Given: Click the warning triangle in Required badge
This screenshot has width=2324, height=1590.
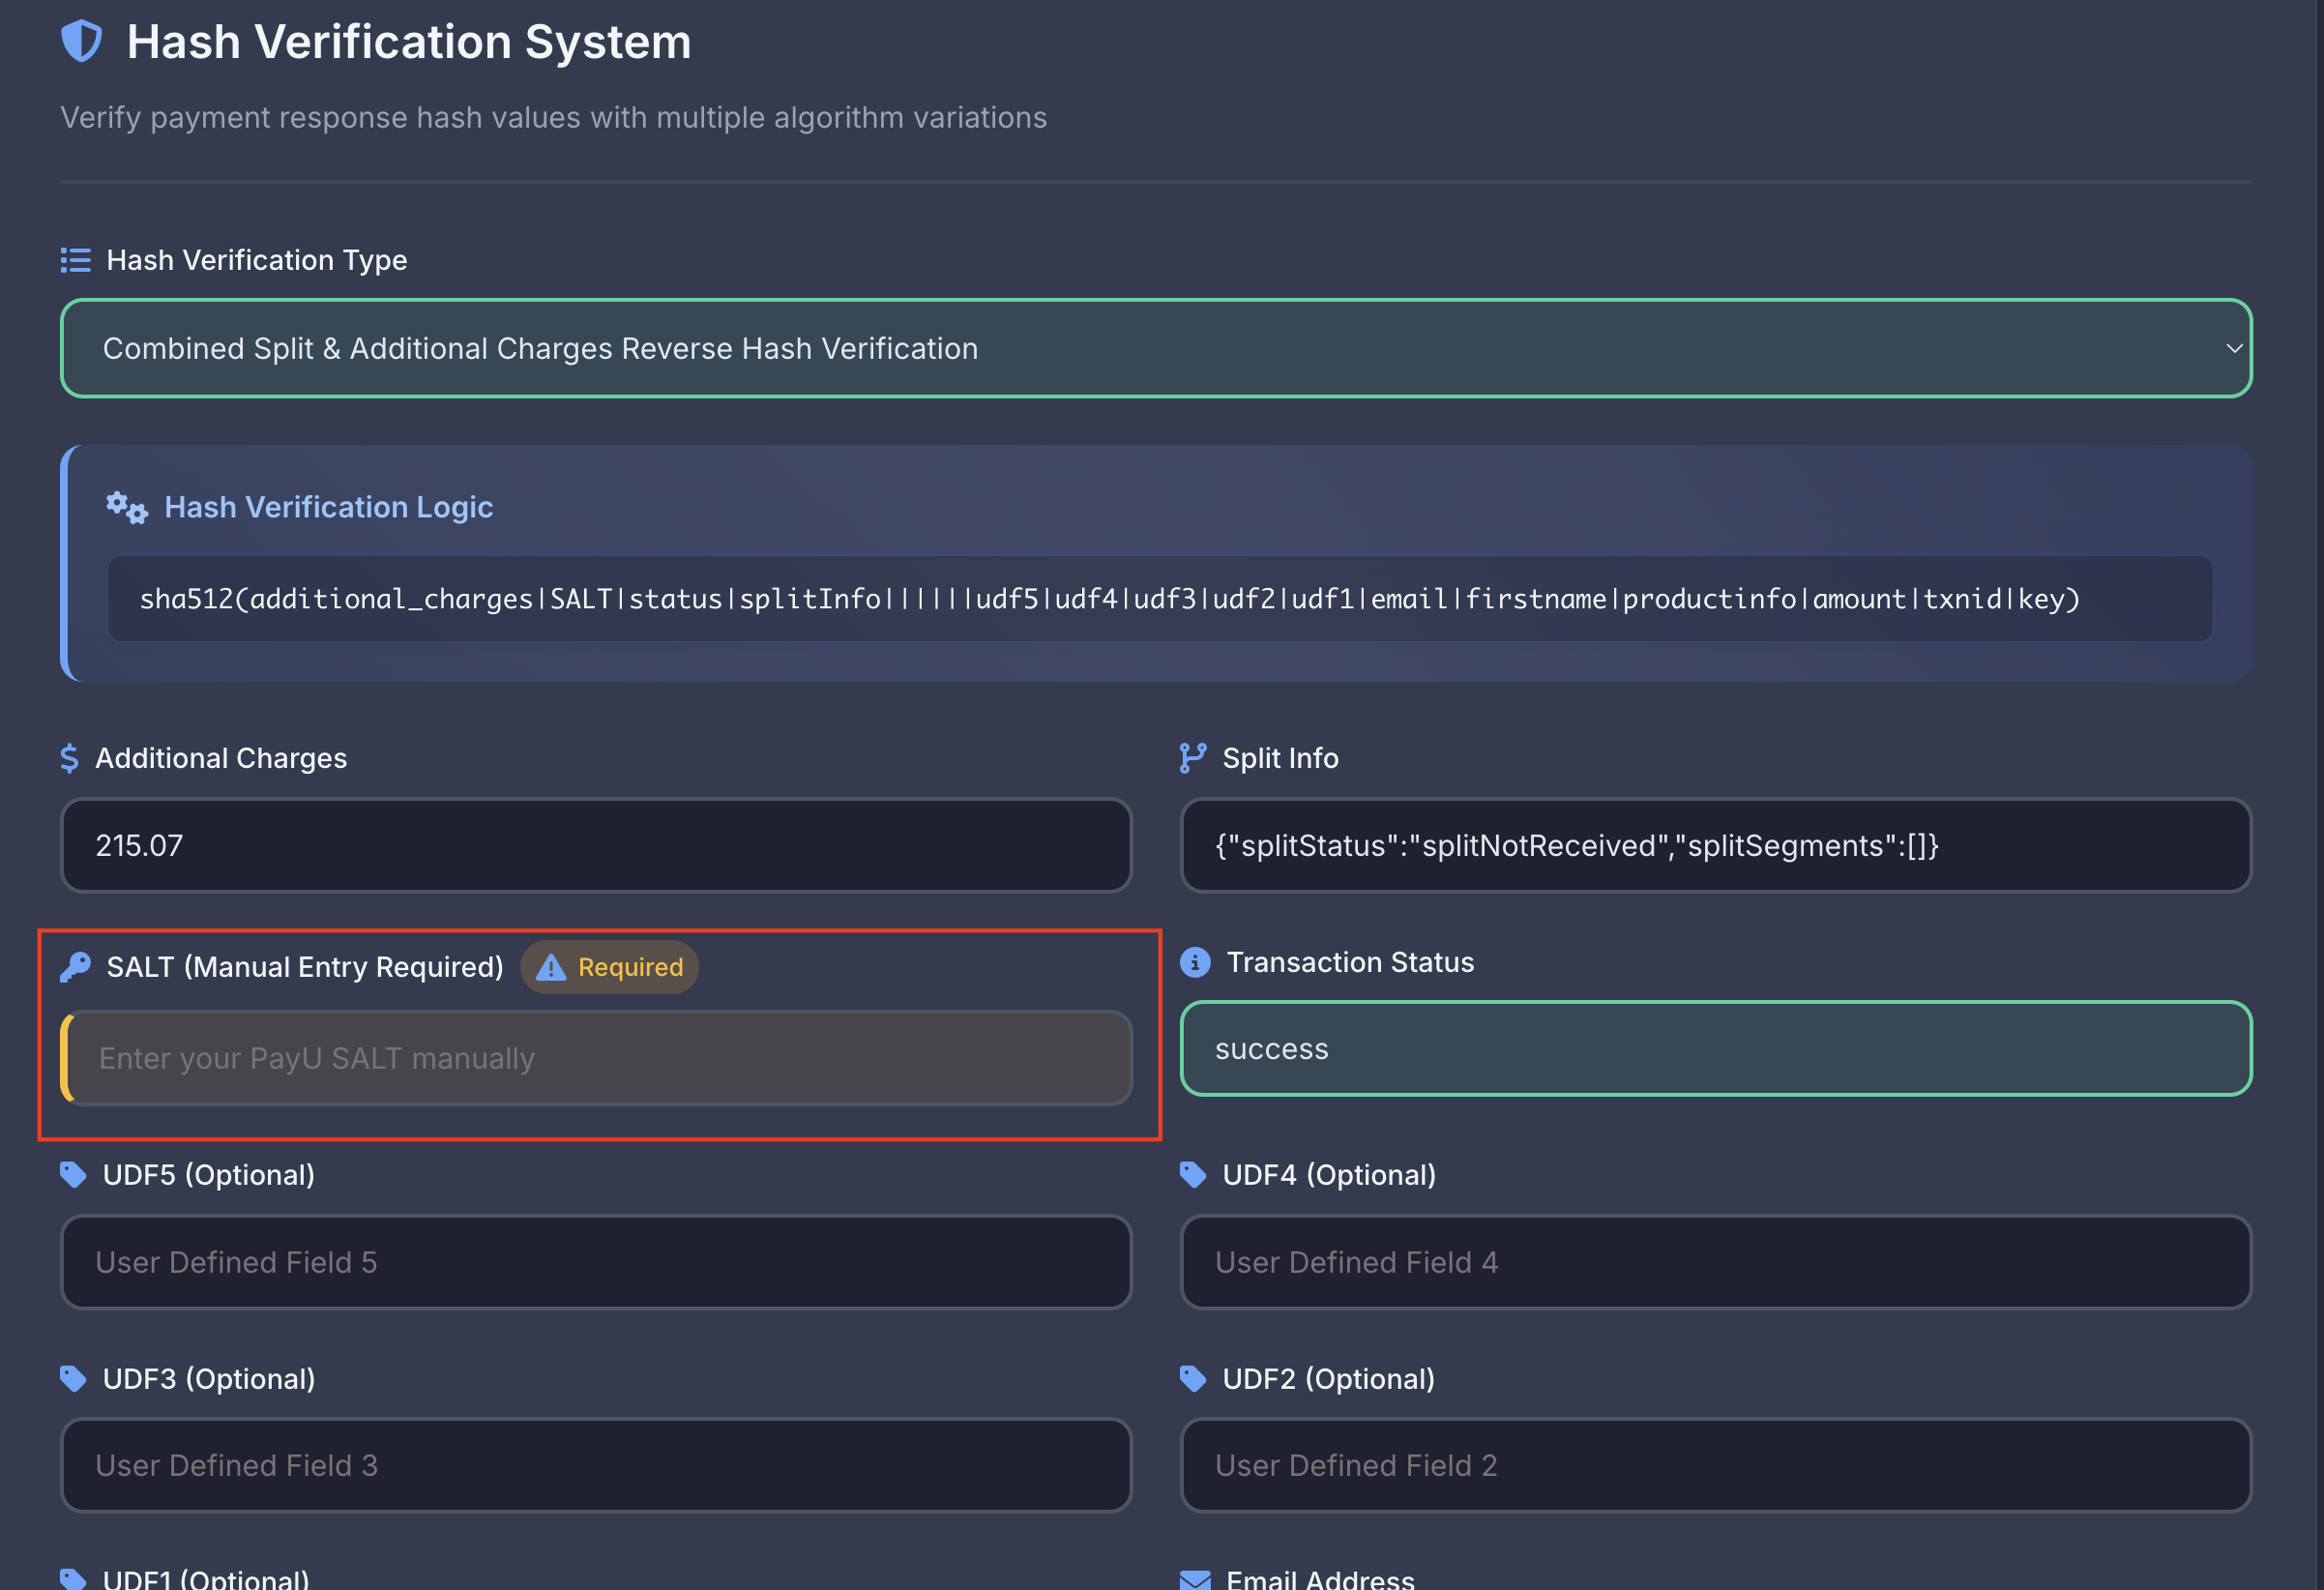Looking at the screenshot, I should [551, 967].
